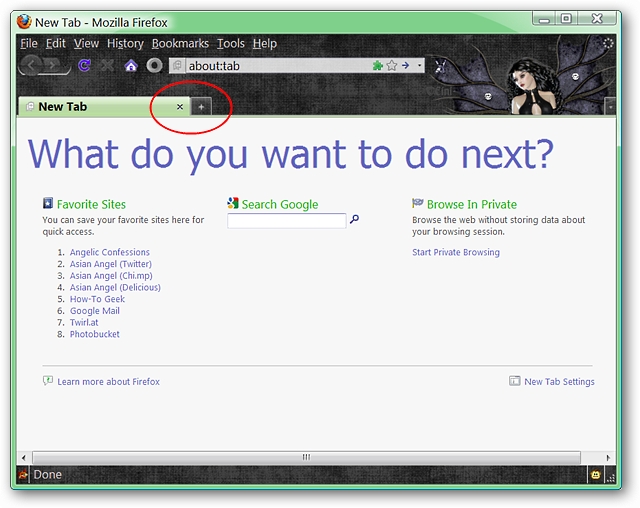Click the green puzzle piece icon in address bar
The height and width of the screenshot is (508, 640).
[x=378, y=66]
